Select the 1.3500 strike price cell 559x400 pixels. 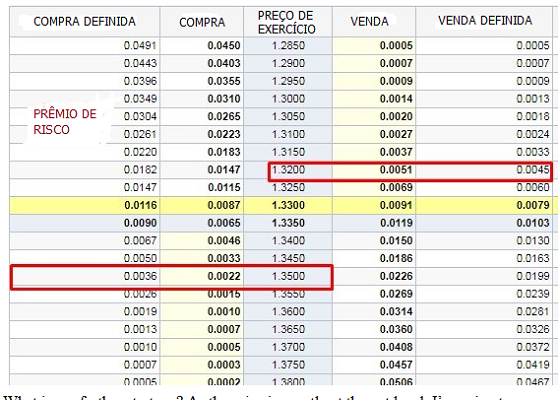tap(288, 276)
